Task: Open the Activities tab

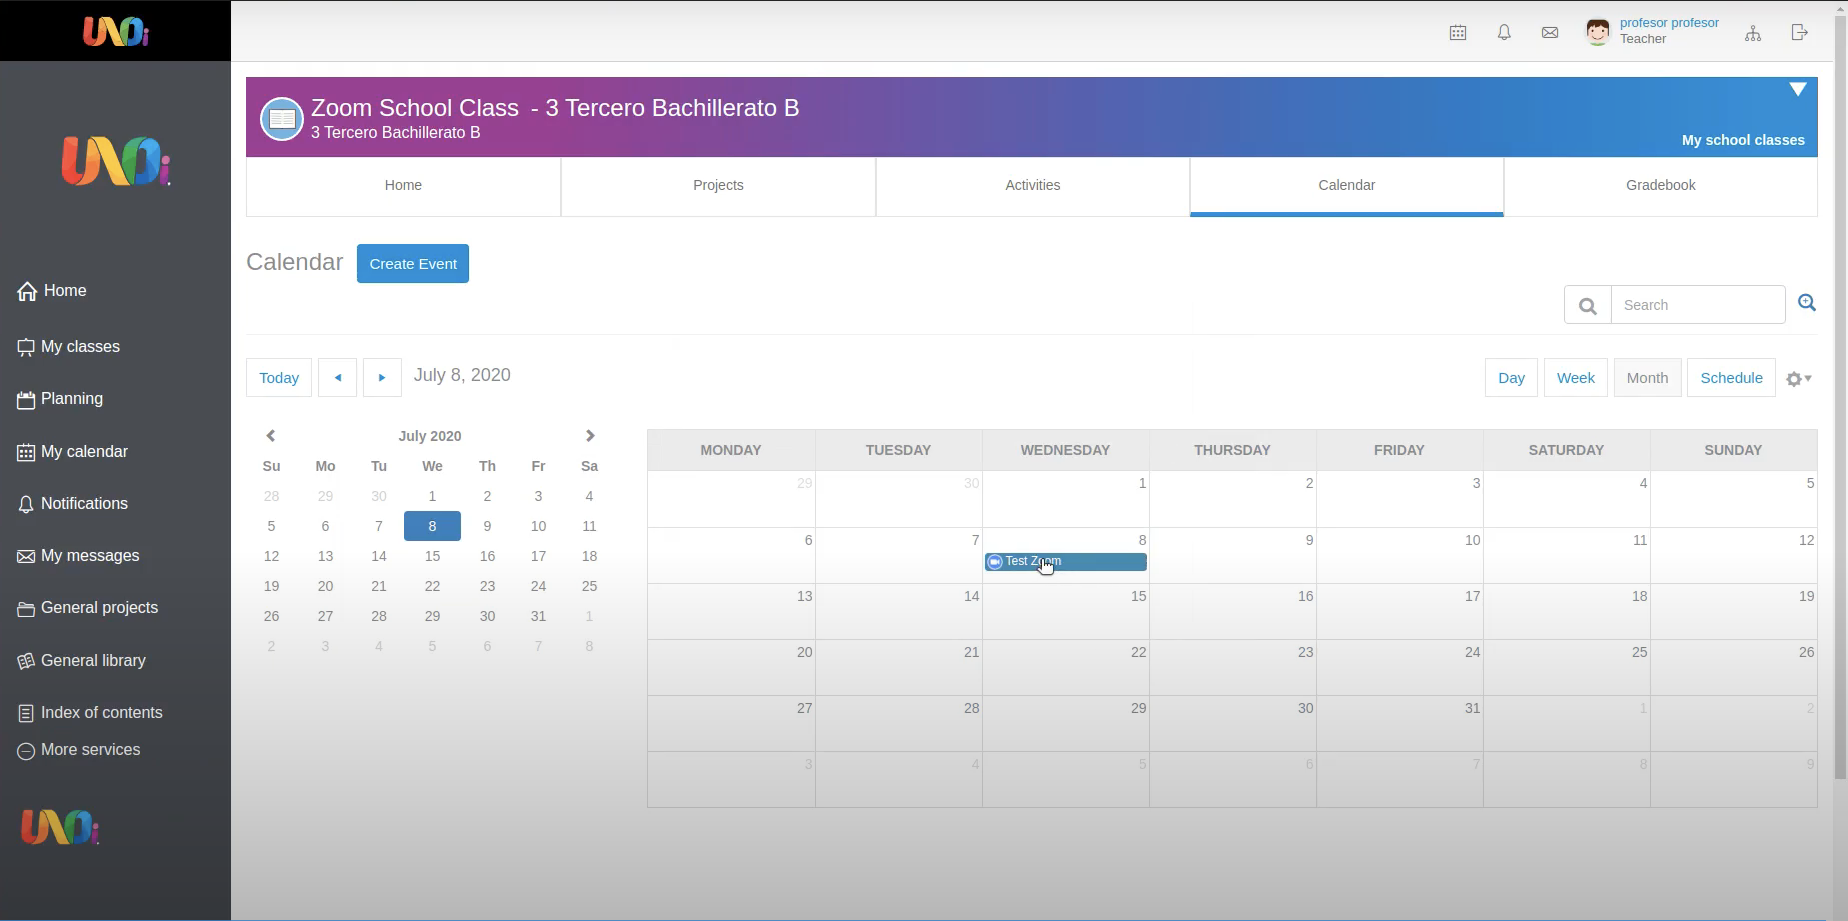Action: point(1032,185)
